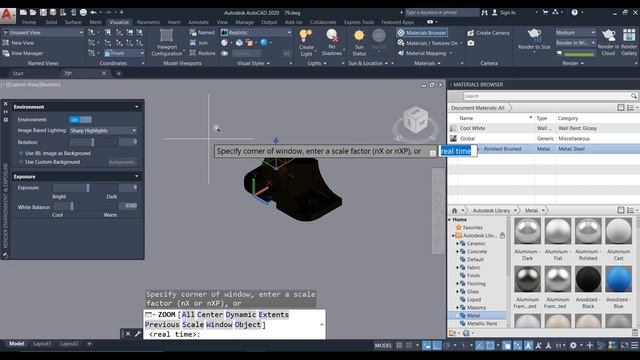640x360 pixels.
Task: Click the Sign In button
Action: pos(504,12)
